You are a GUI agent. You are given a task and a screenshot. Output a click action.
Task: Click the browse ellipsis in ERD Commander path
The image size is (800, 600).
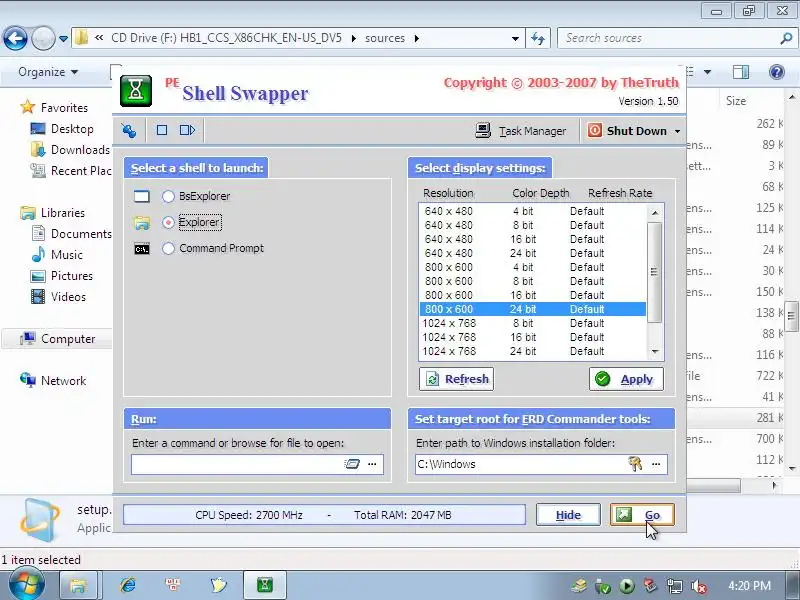click(x=656, y=464)
